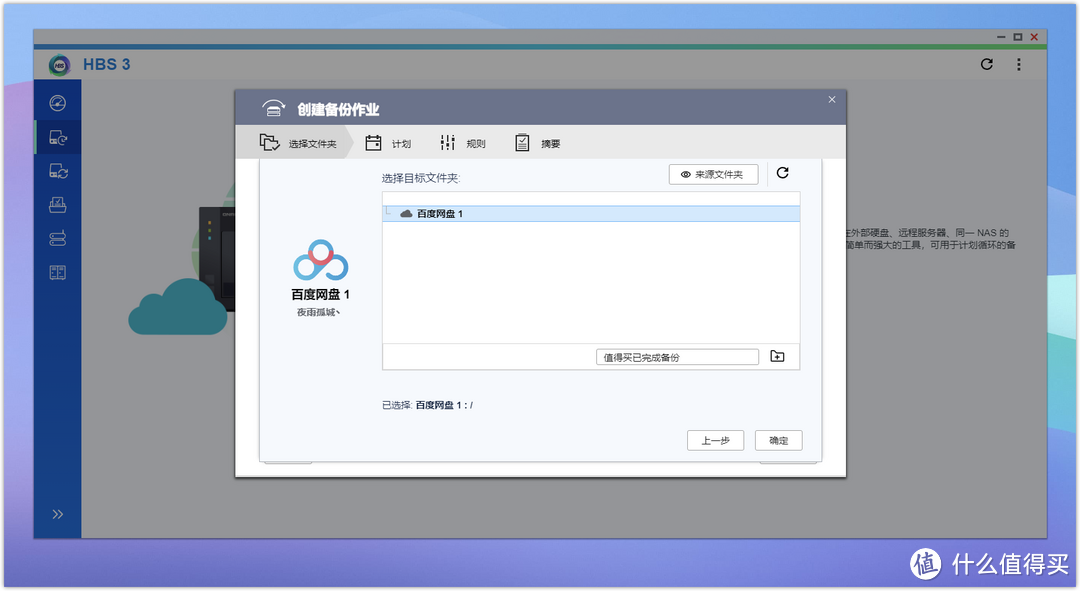This screenshot has width=1080, height=591.
Task: Click the 已选择 百度网盘 1 path text
Action: tap(427, 405)
